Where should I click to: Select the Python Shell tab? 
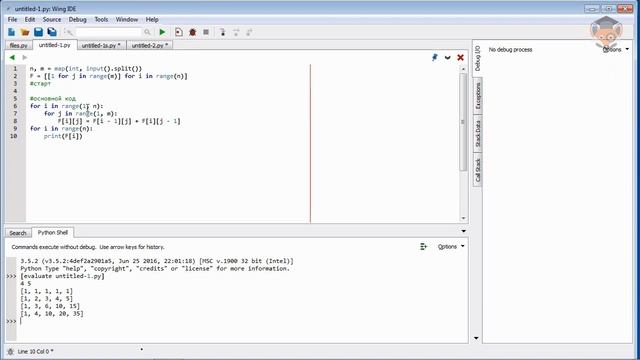click(53, 232)
